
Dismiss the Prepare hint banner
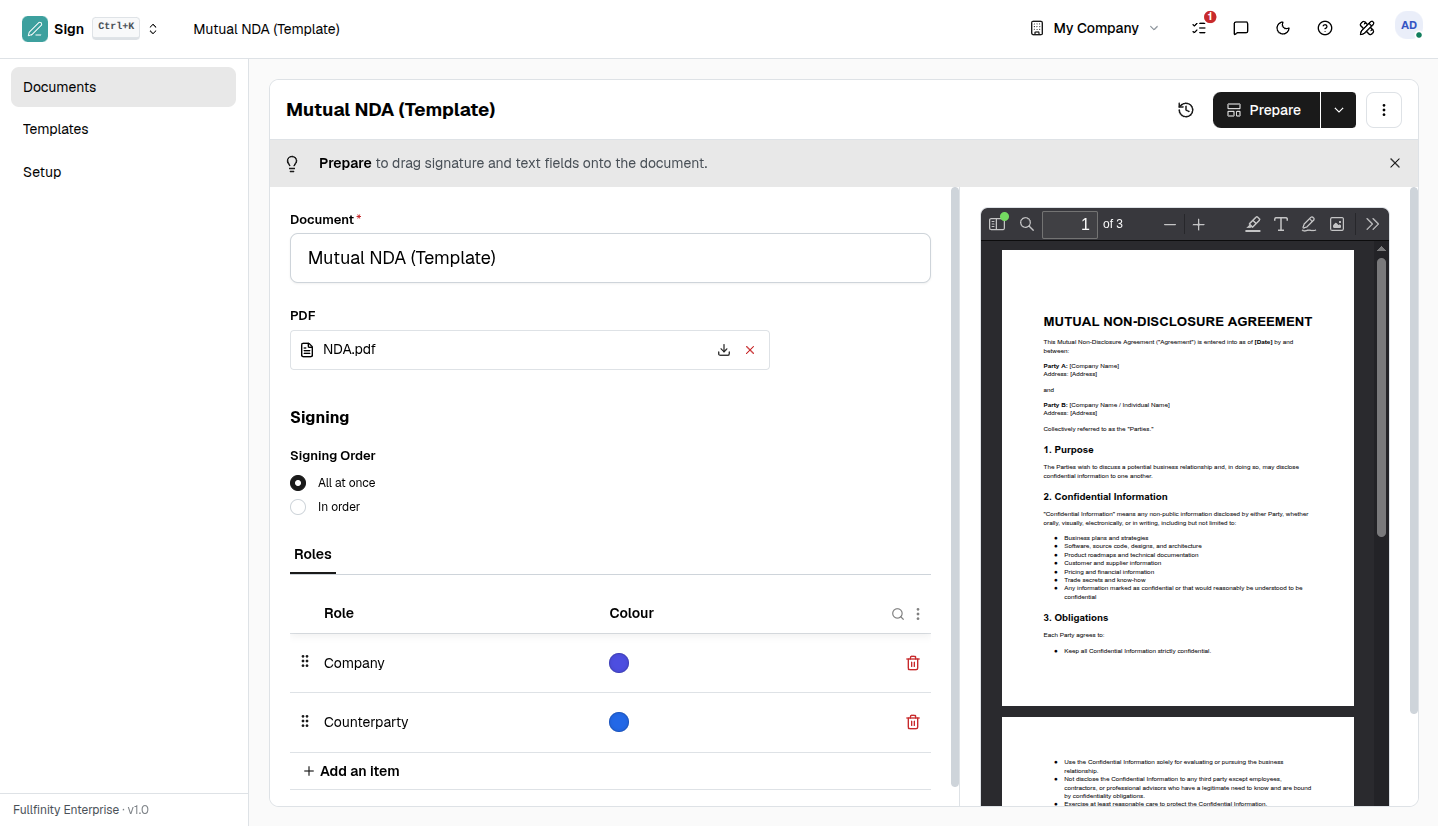[x=1395, y=163]
